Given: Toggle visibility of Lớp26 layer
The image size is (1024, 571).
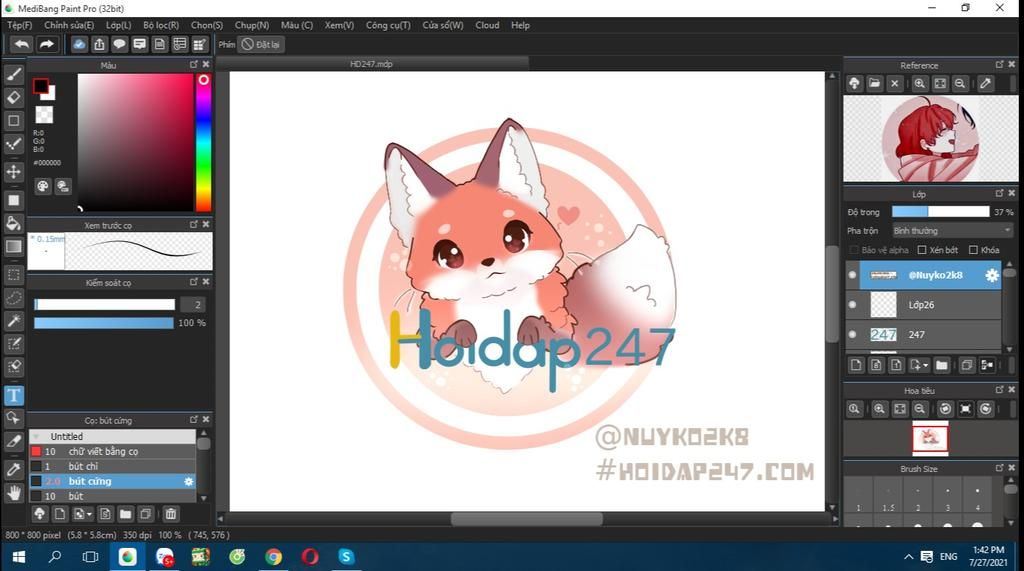Looking at the screenshot, I should (x=852, y=304).
